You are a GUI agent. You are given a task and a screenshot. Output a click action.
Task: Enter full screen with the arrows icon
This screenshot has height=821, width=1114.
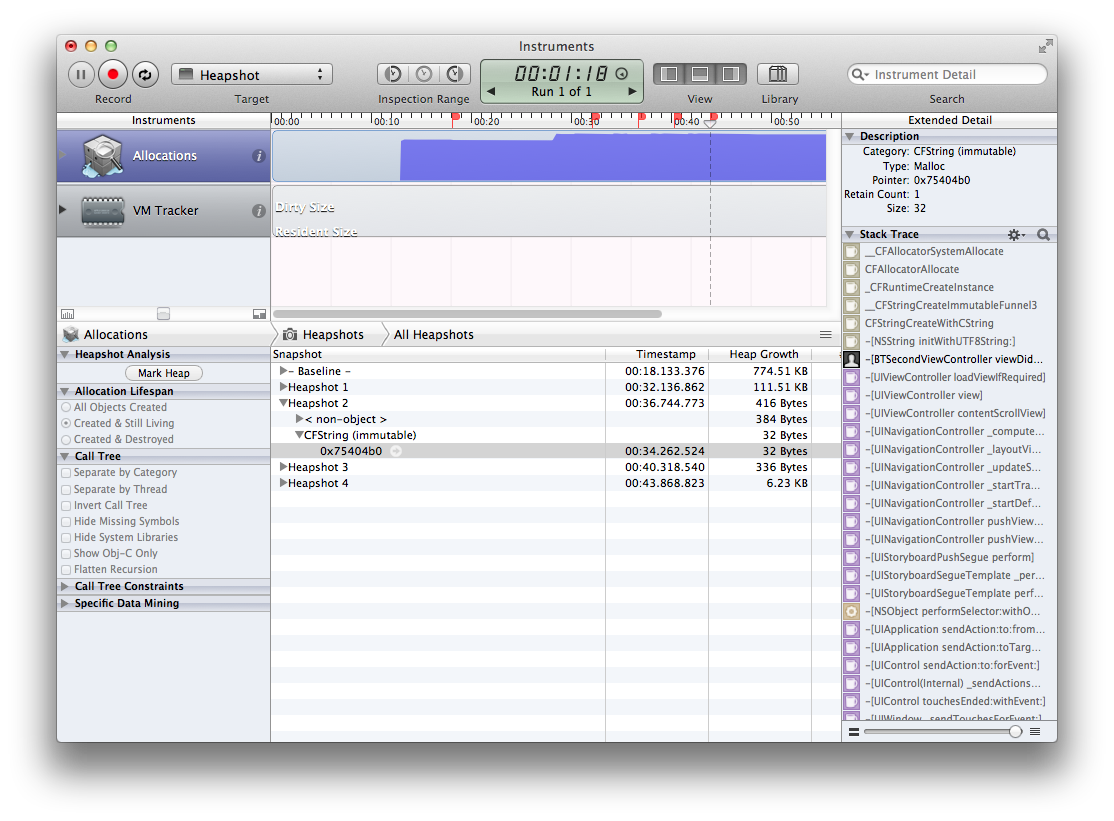[x=1045, y=47]
